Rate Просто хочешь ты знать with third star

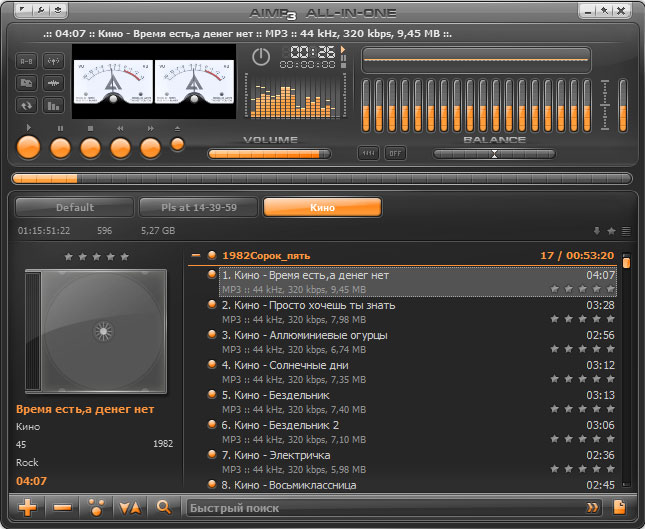pos(582,319)
